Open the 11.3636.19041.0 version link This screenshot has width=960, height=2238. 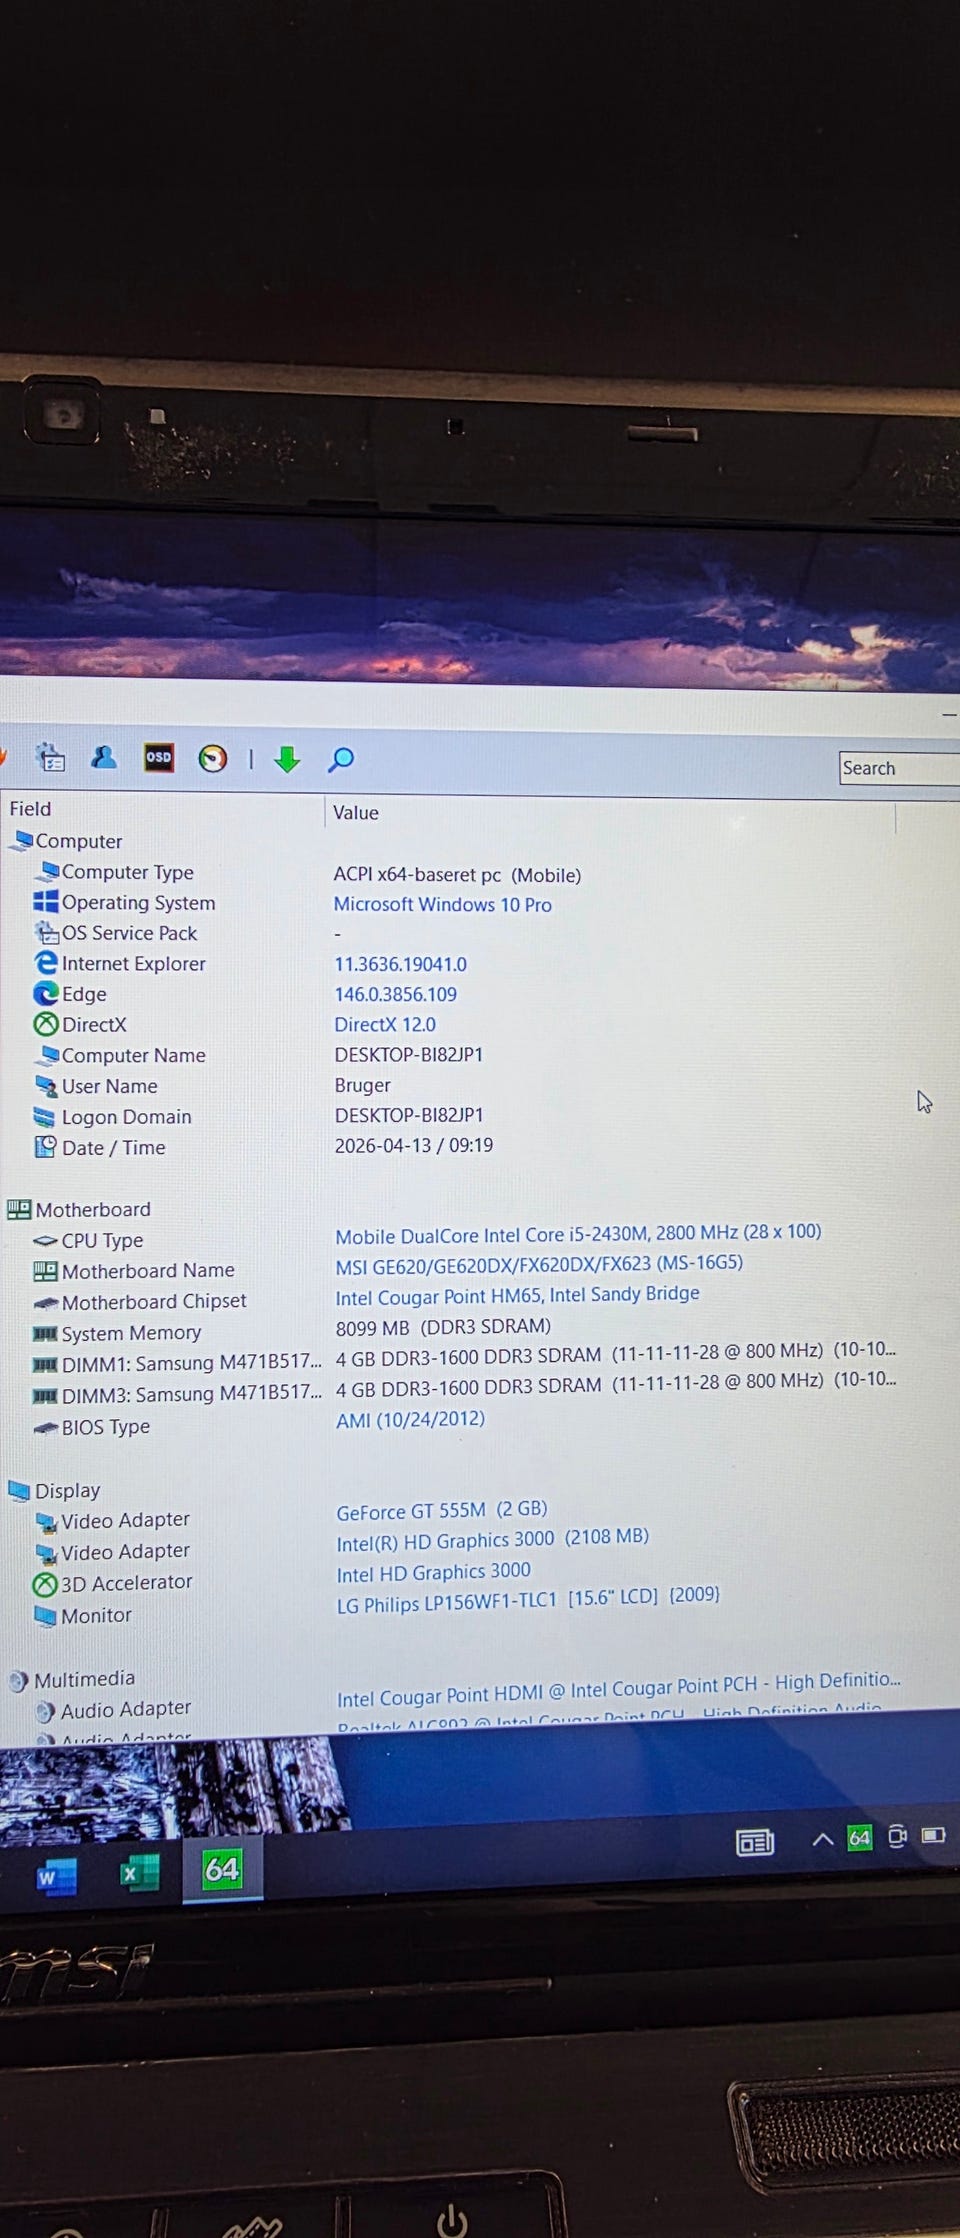[400, 964]
